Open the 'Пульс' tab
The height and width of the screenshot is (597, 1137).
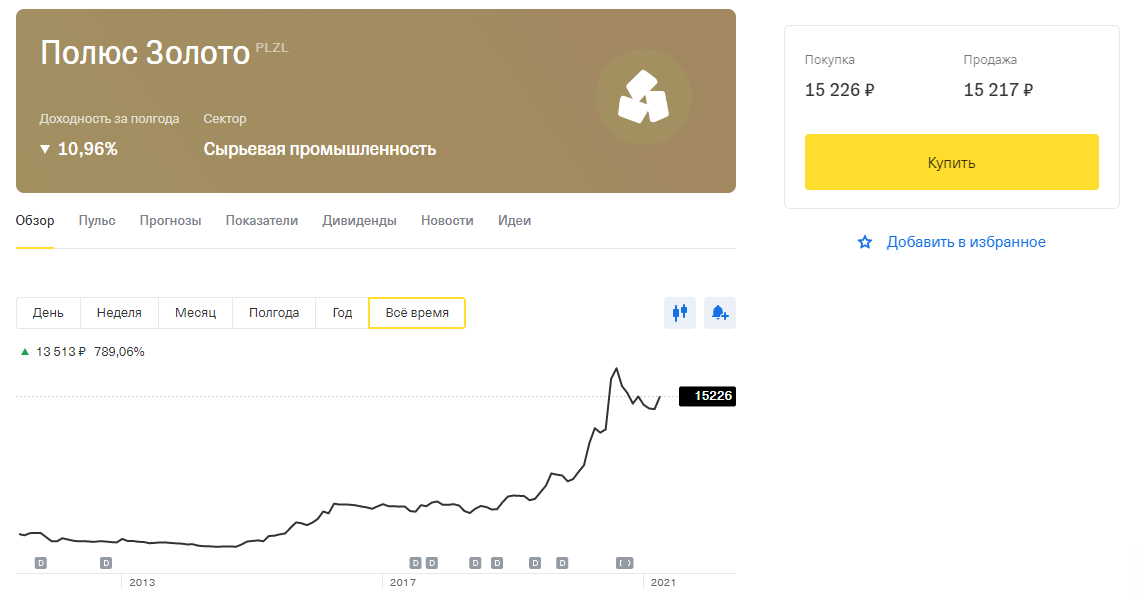tap(96, 220)
